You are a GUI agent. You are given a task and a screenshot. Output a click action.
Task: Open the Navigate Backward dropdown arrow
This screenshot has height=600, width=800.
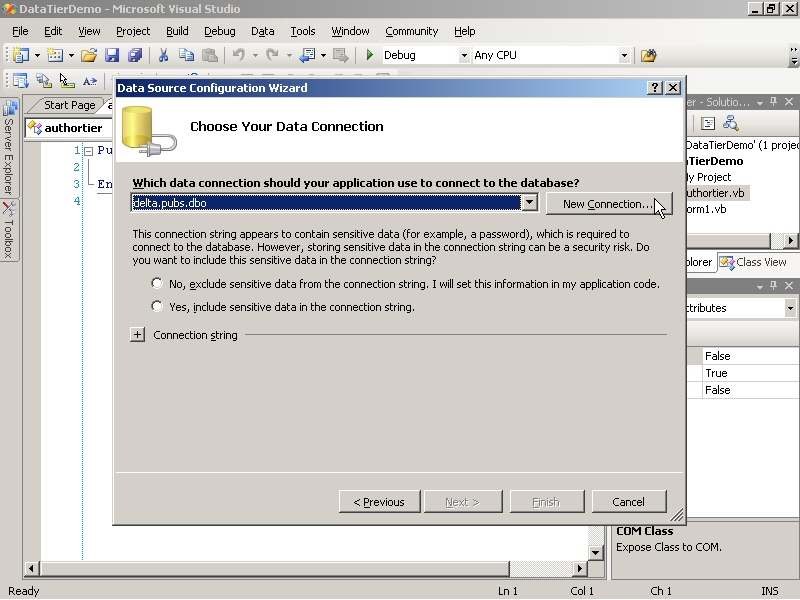323,55
